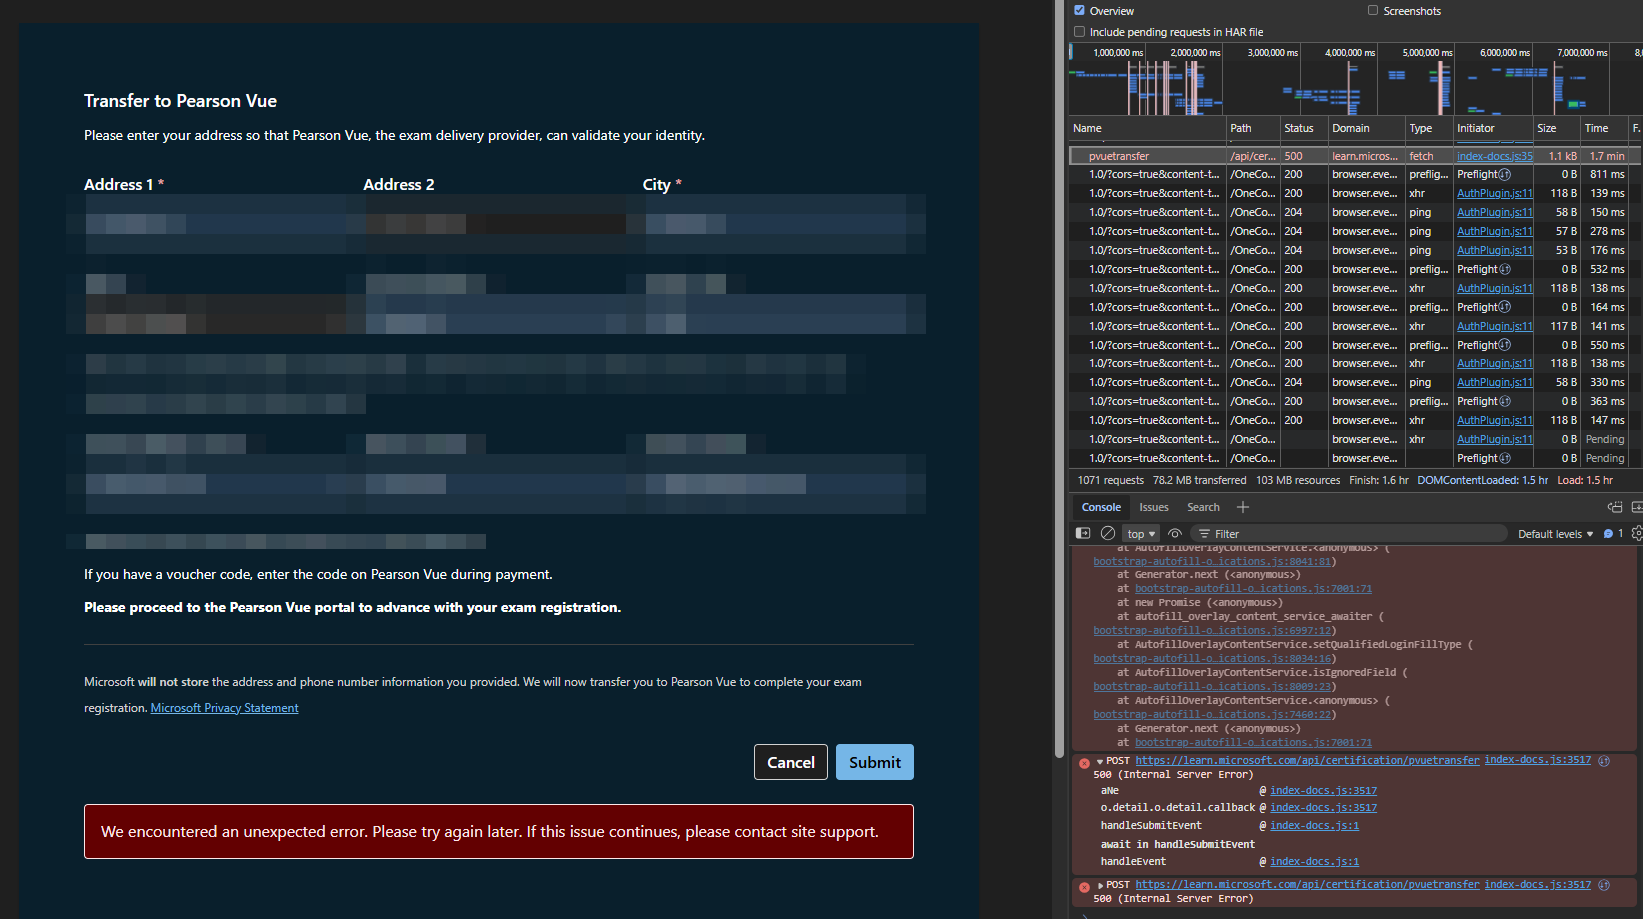Sort network requests by the Status column
This screenshot has height=919, width=1643.
pos(1303,128)
